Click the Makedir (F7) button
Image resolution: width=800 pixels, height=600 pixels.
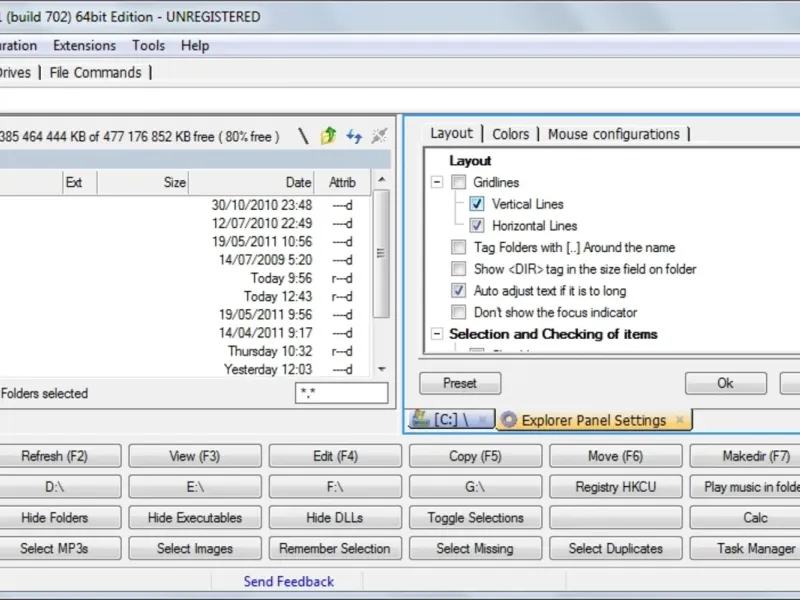tap(745, 456)
